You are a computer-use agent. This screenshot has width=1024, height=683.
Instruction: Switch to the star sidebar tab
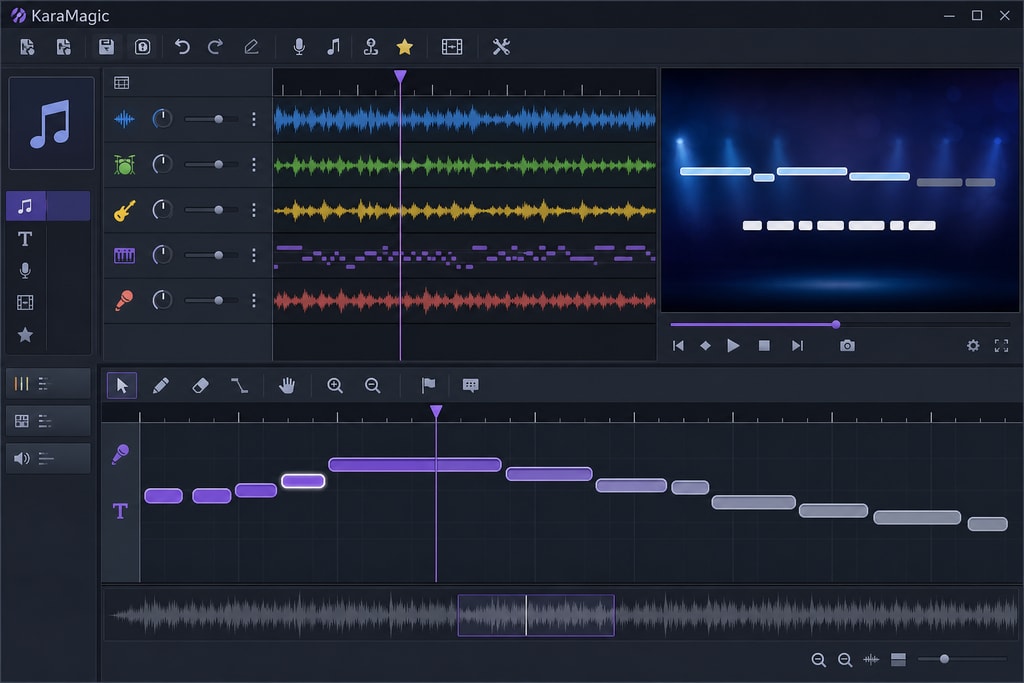pyautogui.click(x=25, y=334)
